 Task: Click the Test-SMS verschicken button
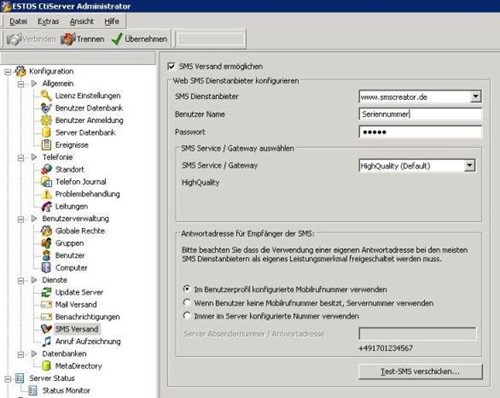[420, 371]
